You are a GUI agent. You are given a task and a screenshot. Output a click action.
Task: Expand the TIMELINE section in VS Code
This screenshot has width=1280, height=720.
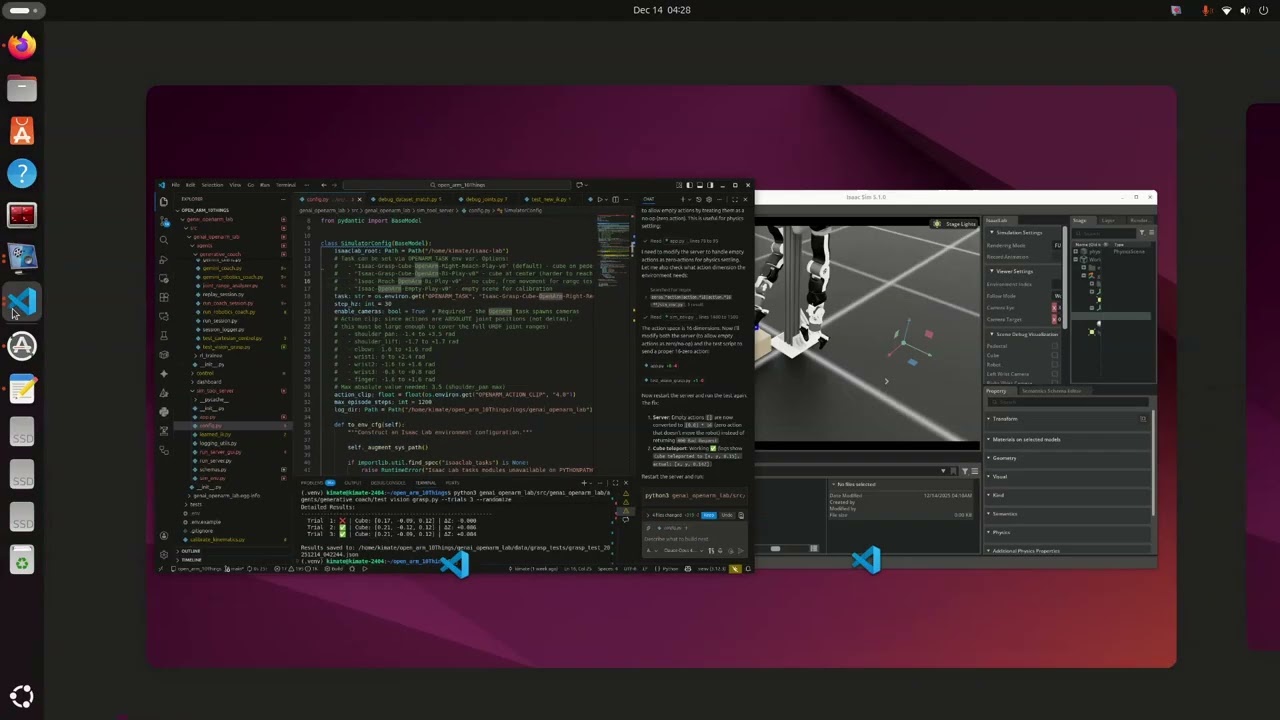click(x=190, y=560)
